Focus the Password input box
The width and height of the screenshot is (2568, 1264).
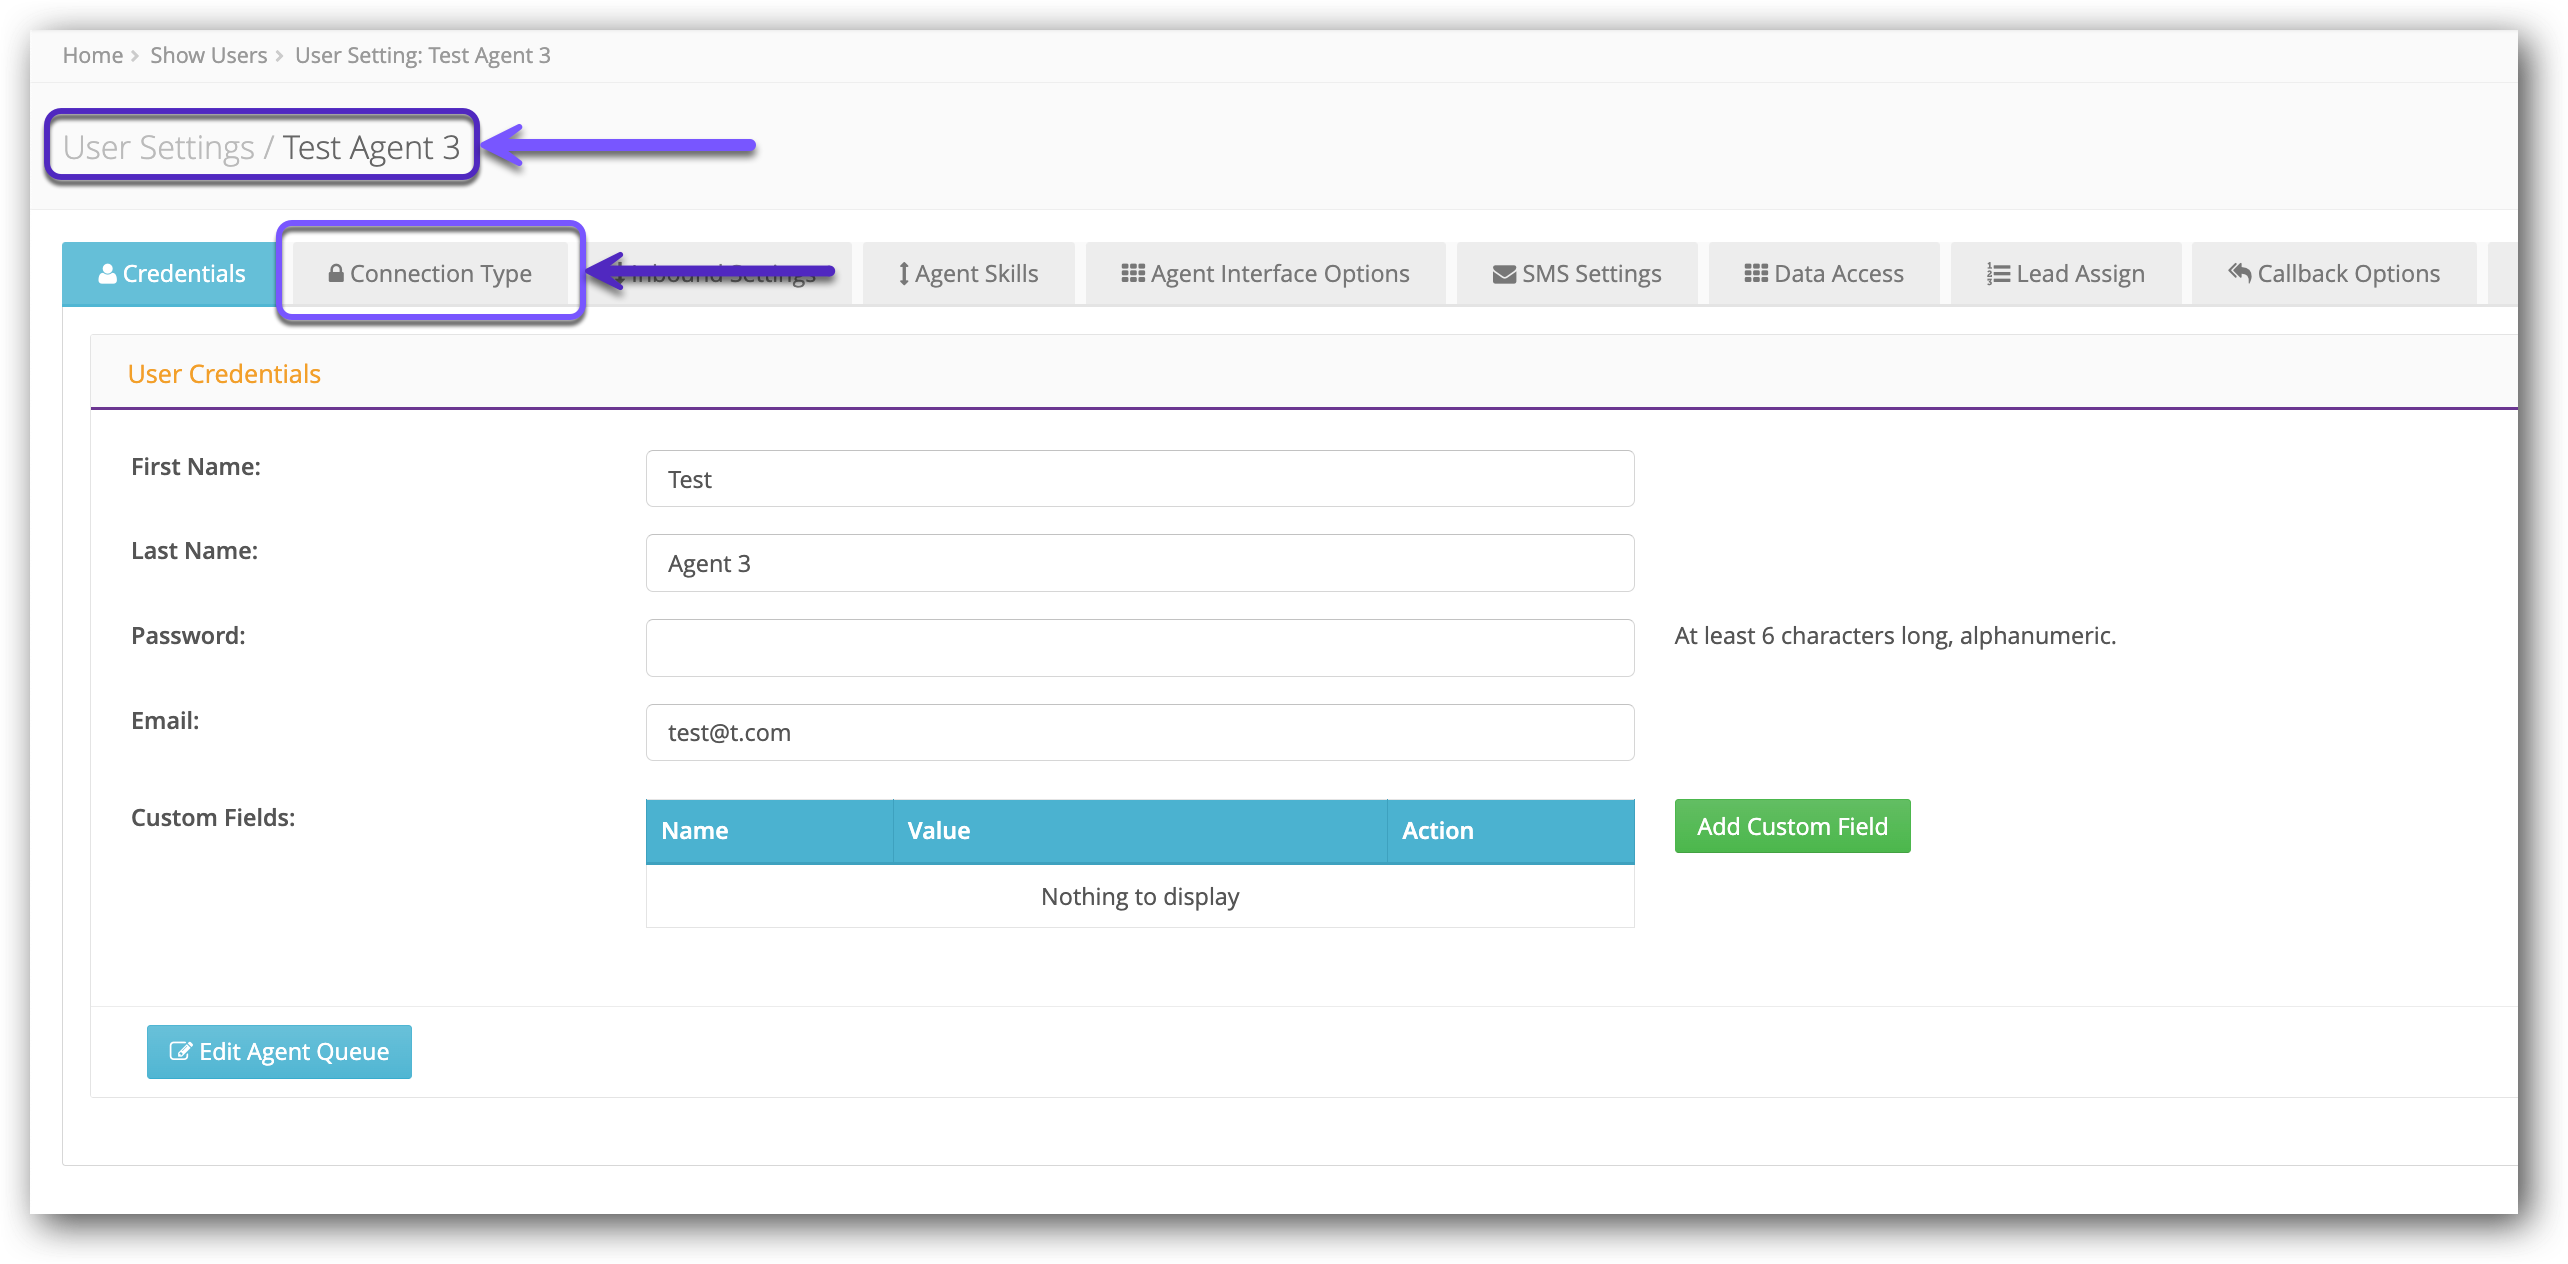[1139, 648]
